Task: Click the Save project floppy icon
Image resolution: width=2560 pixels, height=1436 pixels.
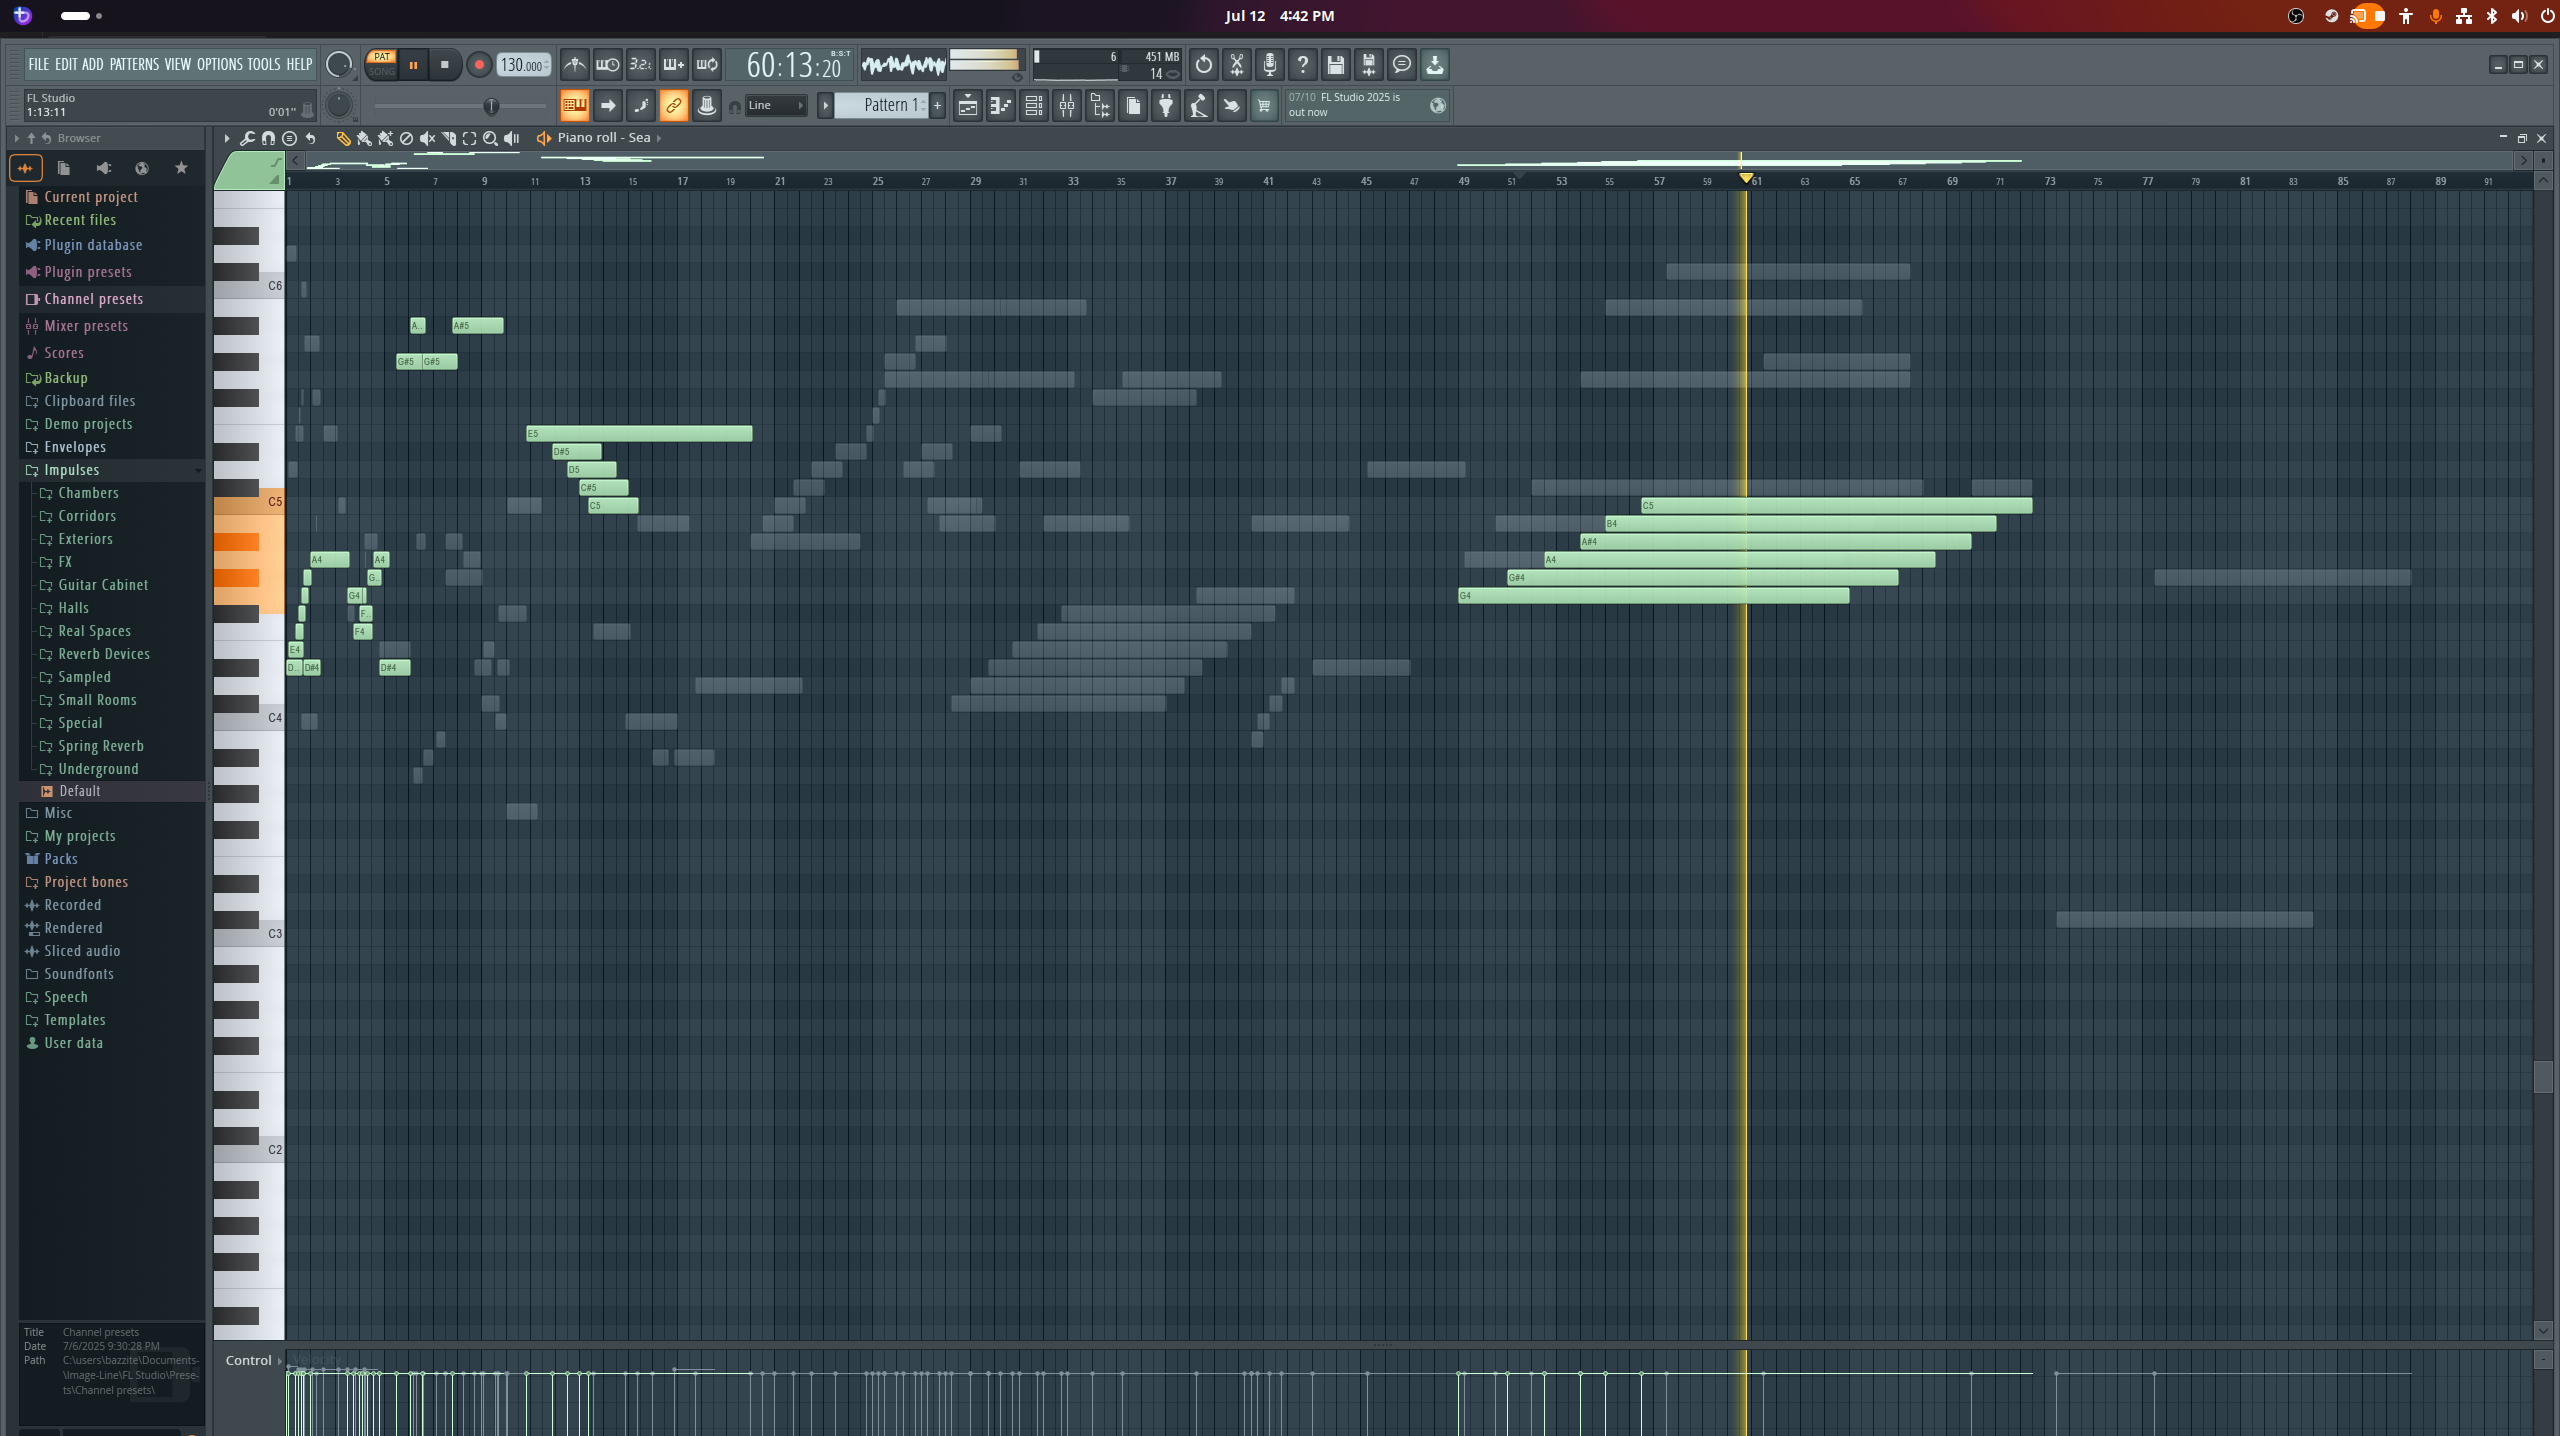Action: click(1336, 65)
